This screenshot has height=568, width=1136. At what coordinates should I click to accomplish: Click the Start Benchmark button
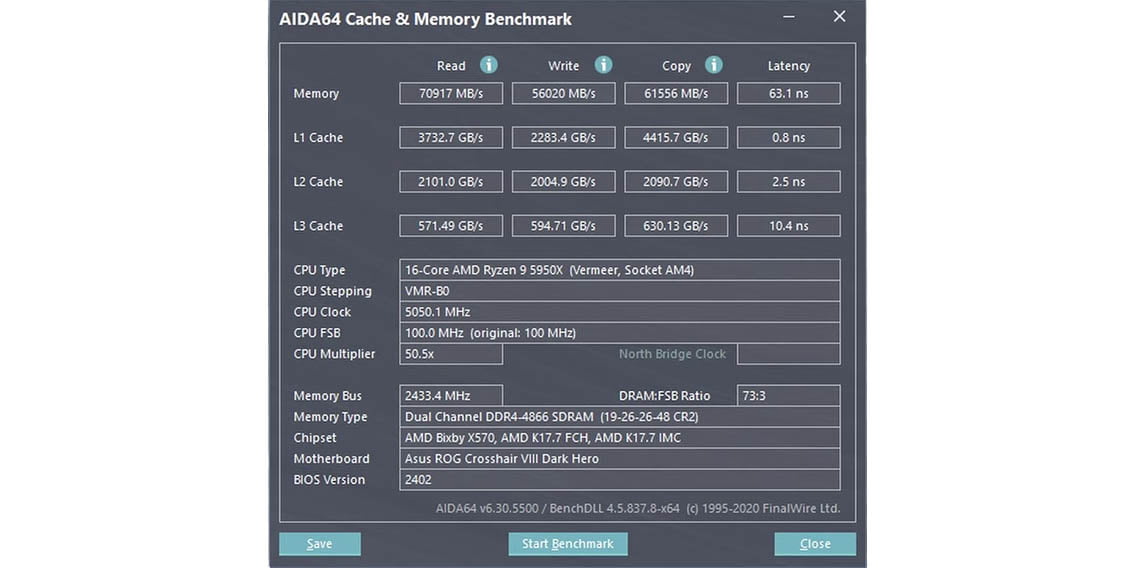click(568, 544)
